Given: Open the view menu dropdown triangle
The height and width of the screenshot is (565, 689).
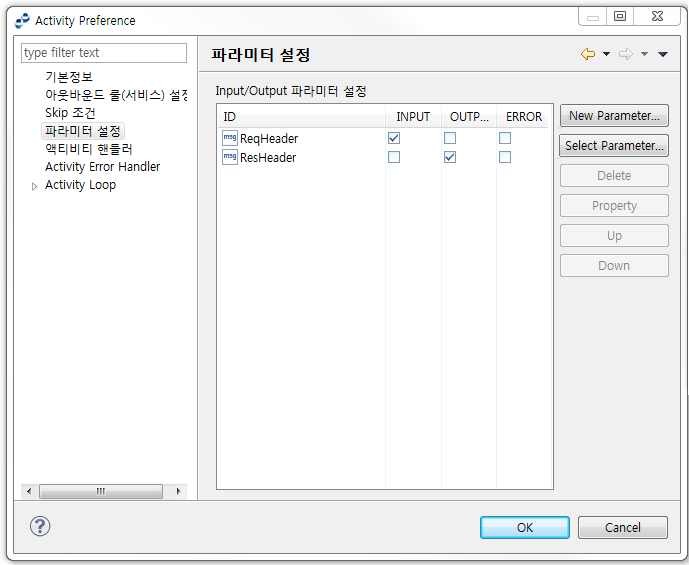Looking at the screenshot, I should tap(663, 54).
